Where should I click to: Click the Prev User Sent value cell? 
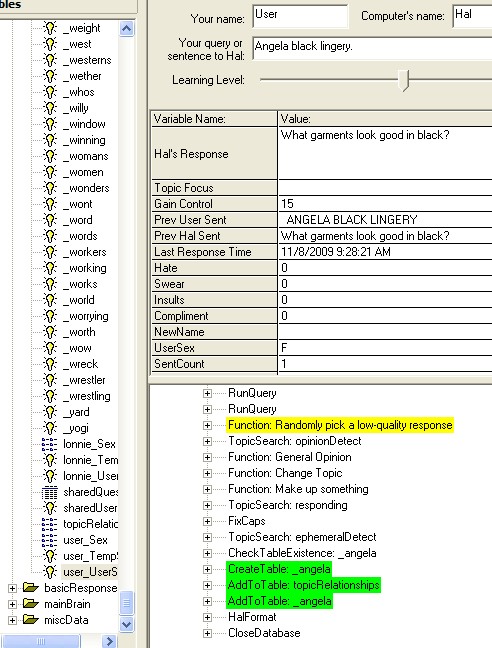tap(385, 220)
